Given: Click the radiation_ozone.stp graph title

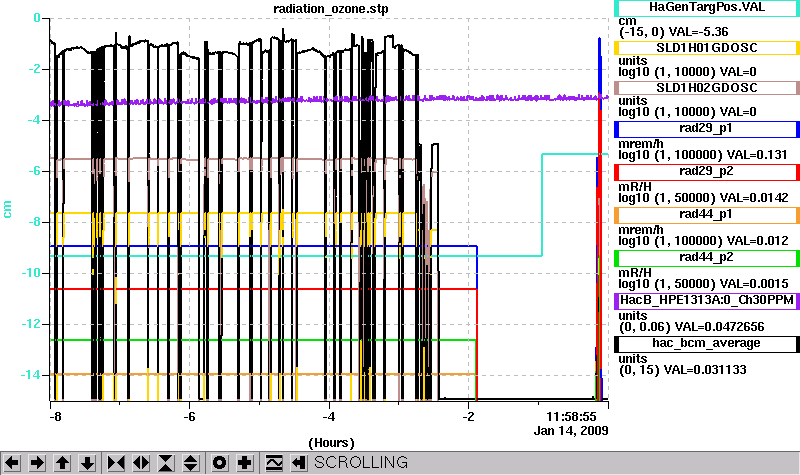Looking at the screenshot, I should tap(331, 9).
